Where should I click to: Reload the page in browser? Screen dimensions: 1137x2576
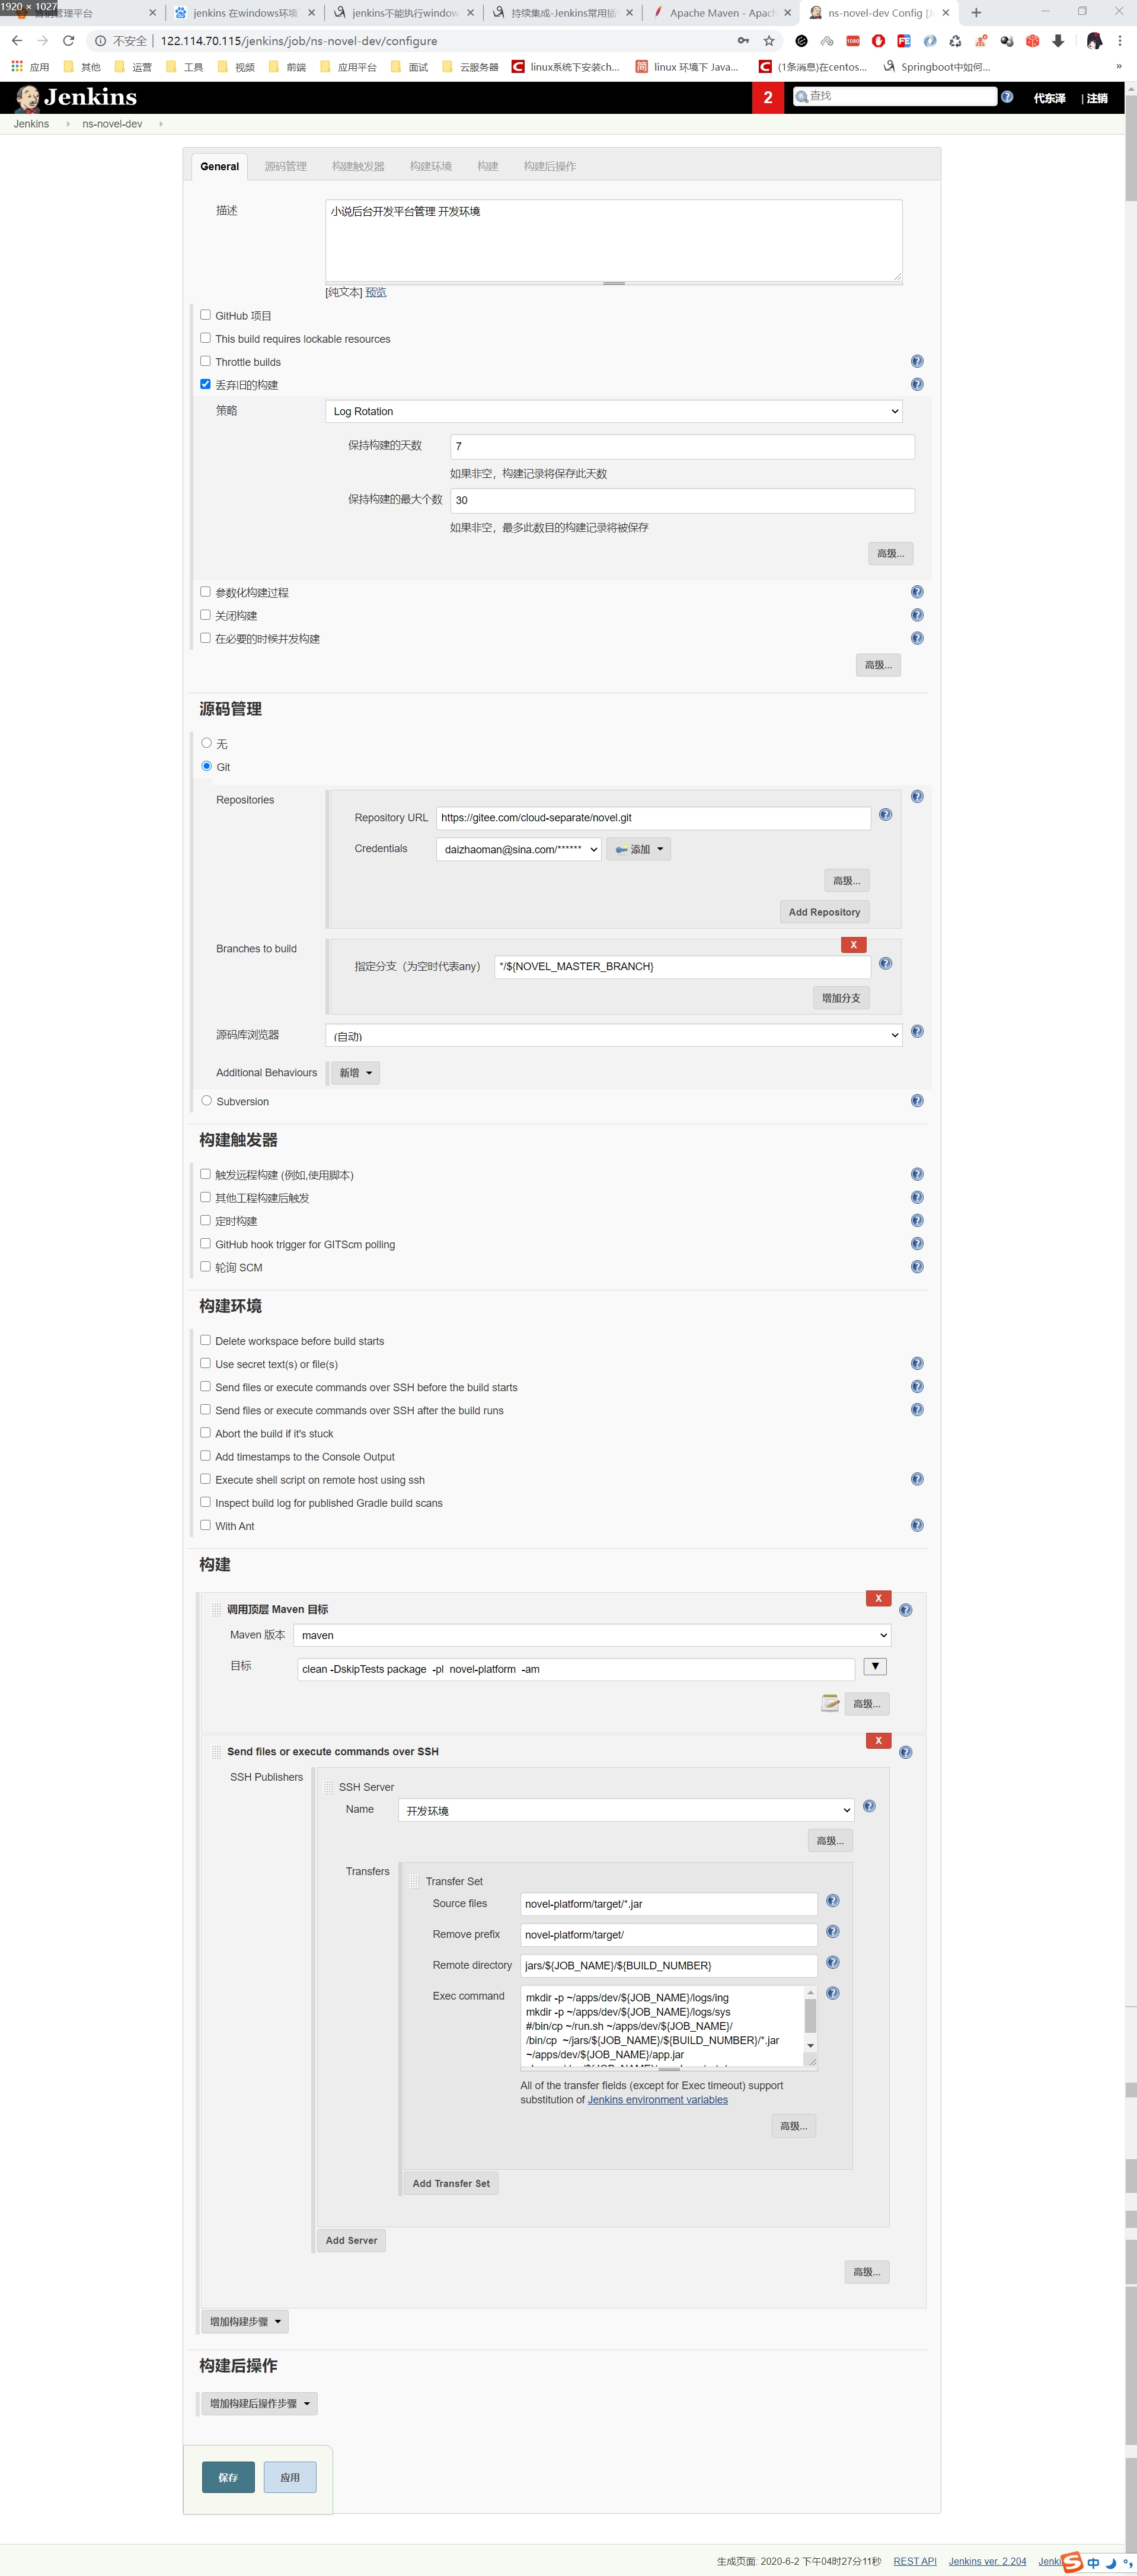[68, 41]
